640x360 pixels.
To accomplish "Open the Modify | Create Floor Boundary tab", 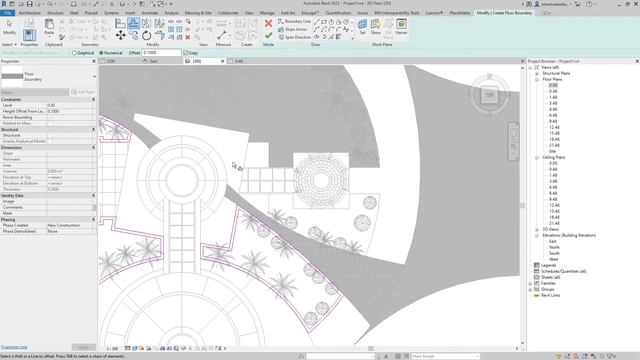I will click(x=504, y=13).
